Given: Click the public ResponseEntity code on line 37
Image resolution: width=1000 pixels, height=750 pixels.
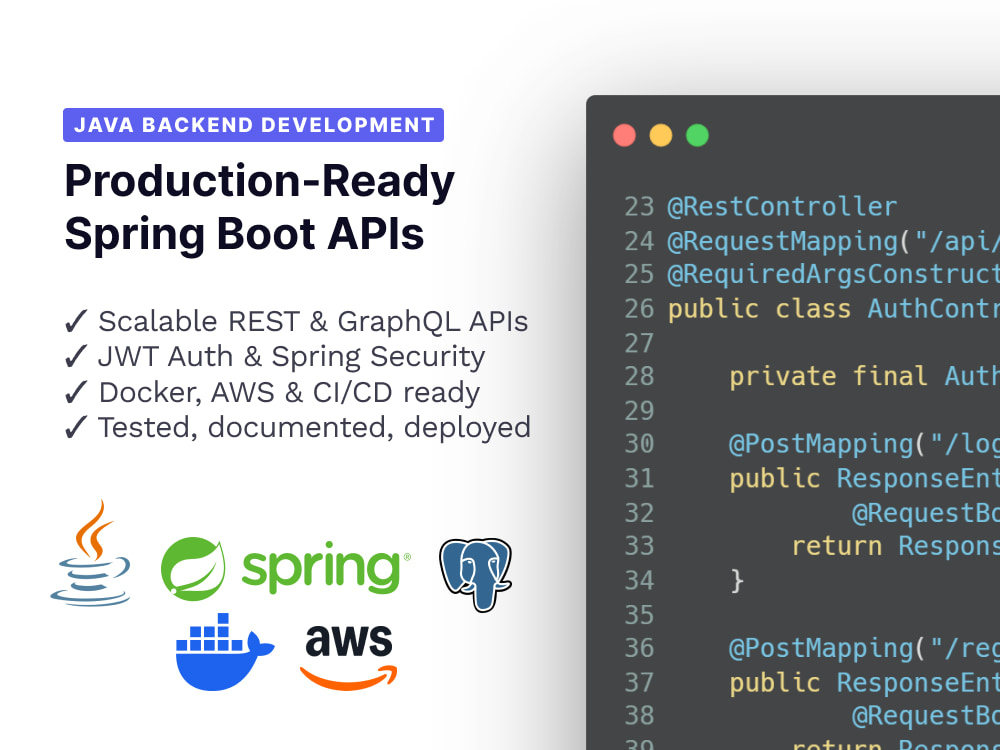Looking at the screenshot, I should click(x=864, y=682).
